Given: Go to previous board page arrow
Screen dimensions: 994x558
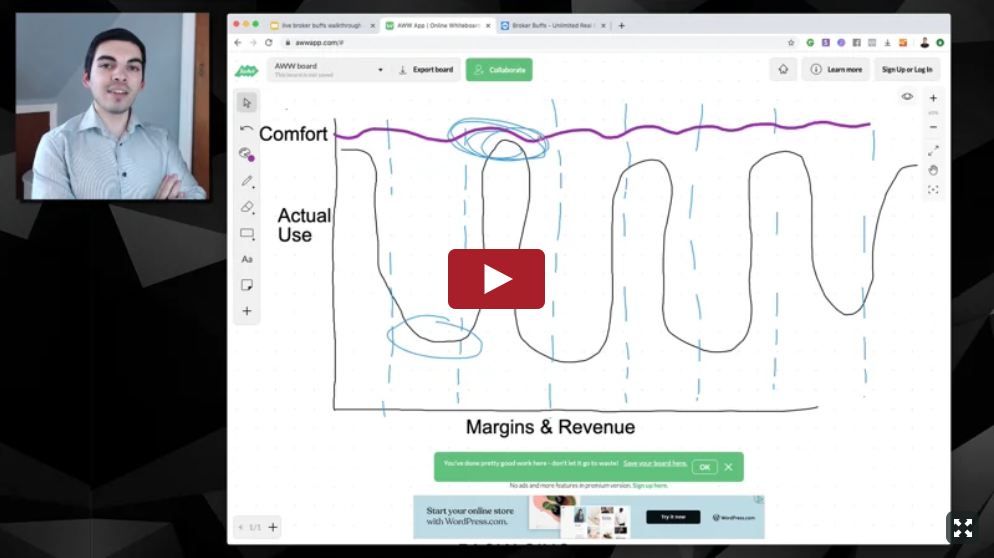Looking at the screenshot, I should tap(240, 527).
